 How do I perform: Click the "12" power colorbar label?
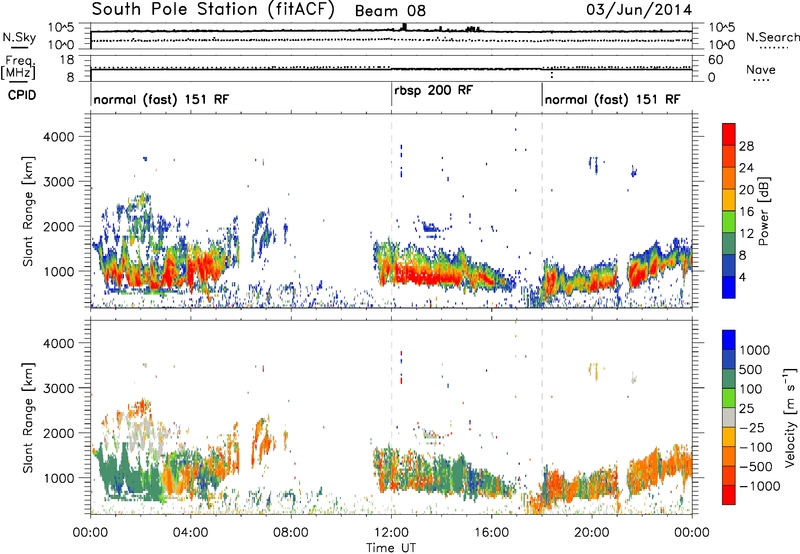(746, 234)
